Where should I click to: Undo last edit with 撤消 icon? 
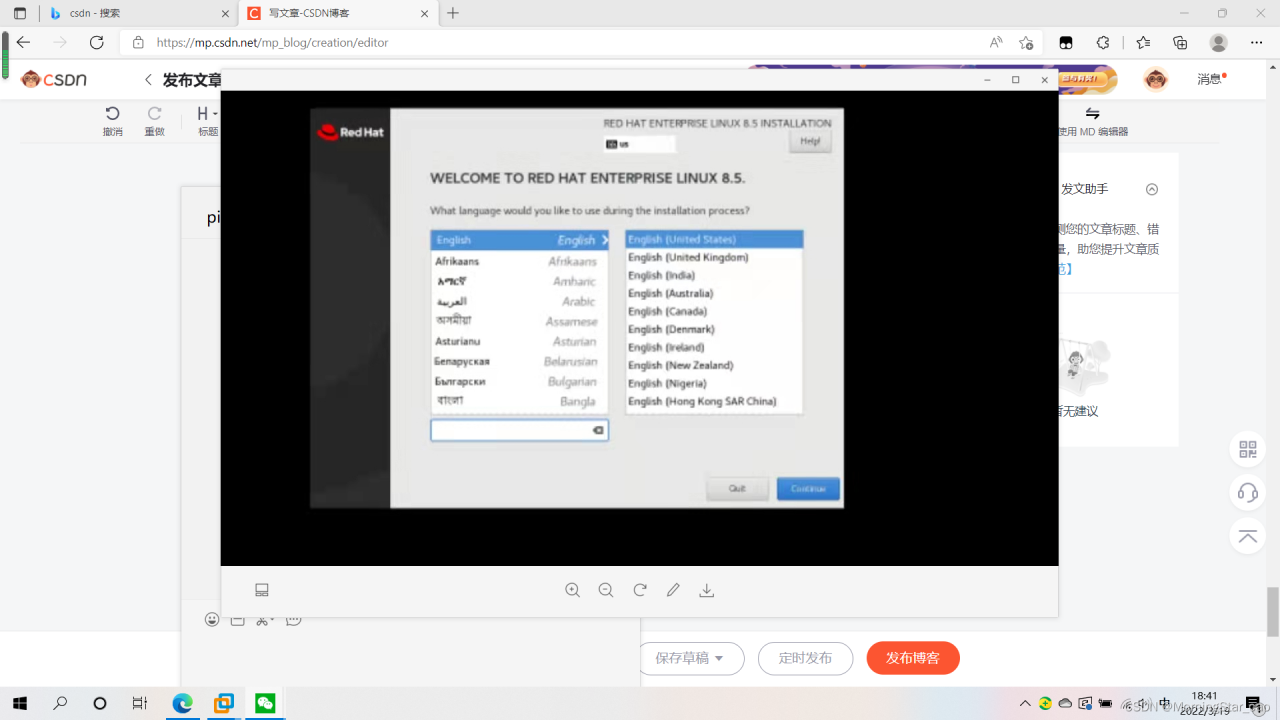112,121
